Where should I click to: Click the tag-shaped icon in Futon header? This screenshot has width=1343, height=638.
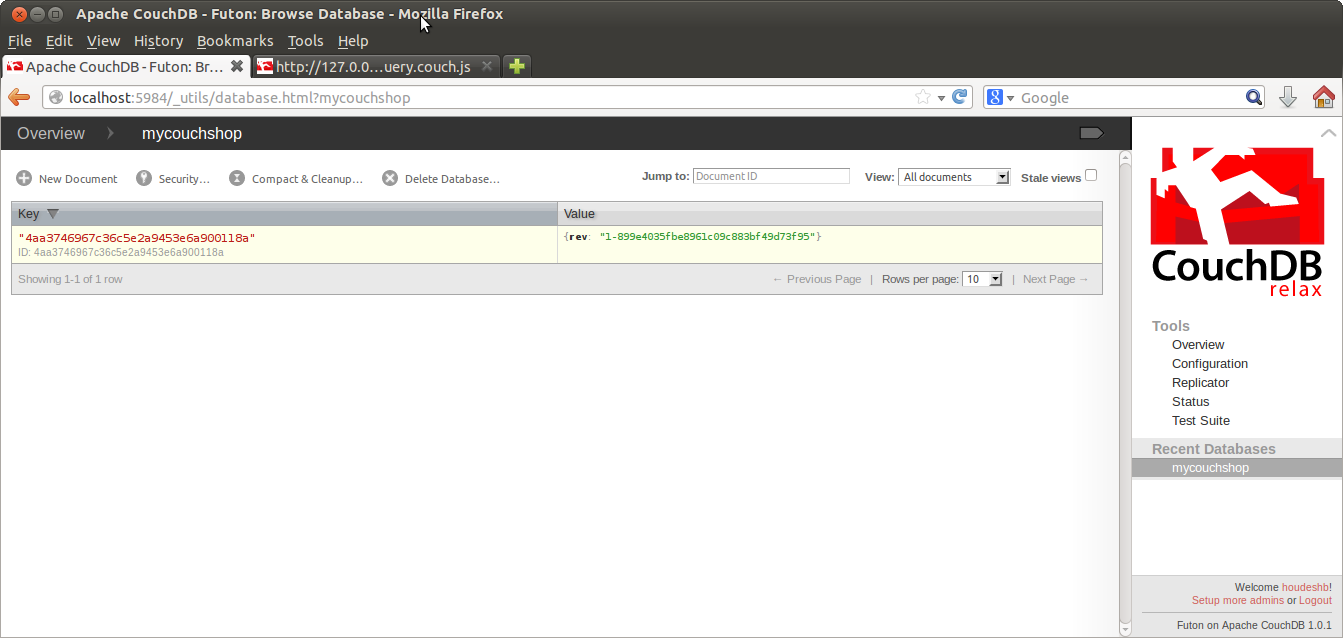pyautogui.click(x=1091, y=133)
